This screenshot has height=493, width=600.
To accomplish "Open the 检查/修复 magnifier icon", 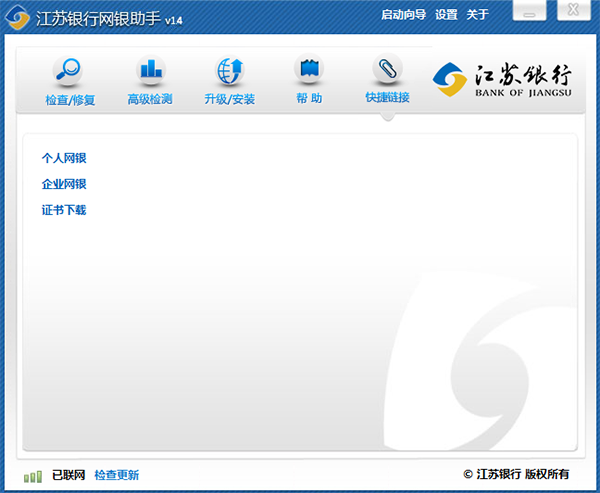I will click(67, 70).
